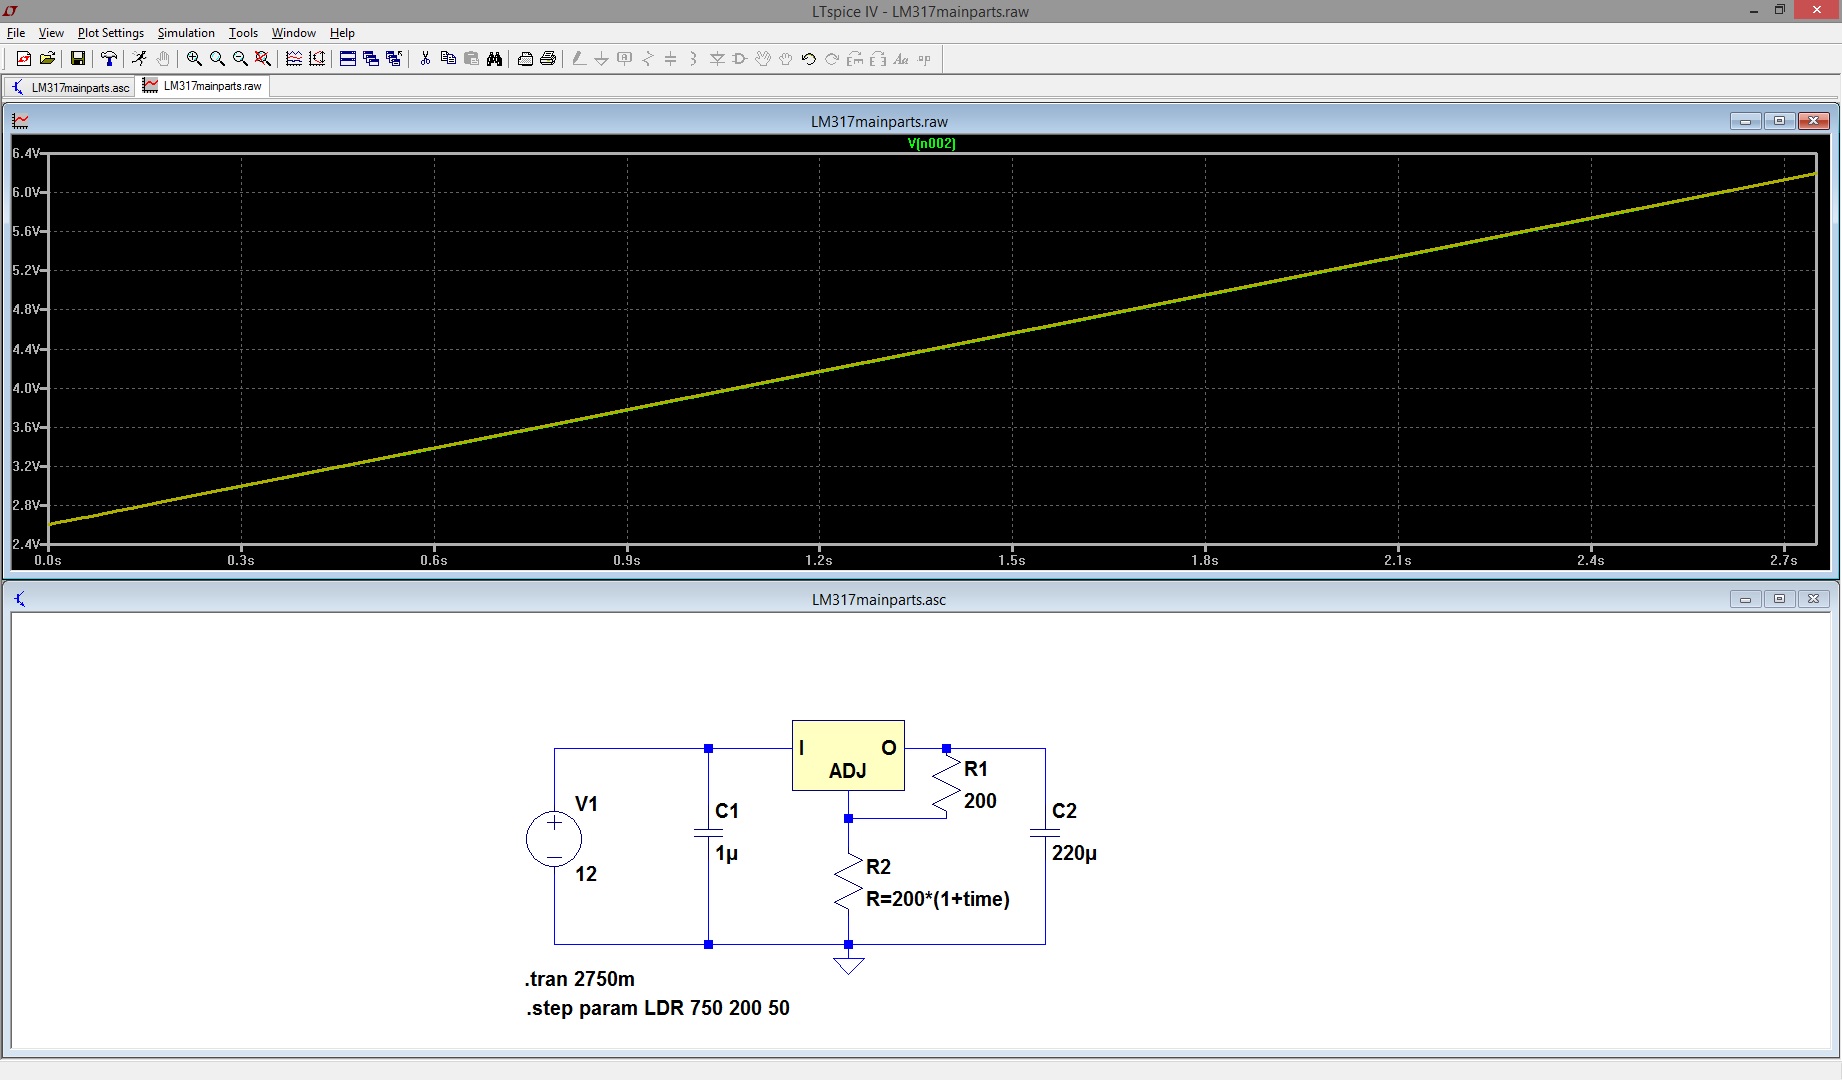Select the LM317 regulator block with ADJ pin
The height and width of the screenshot is (1080, 1842).
point(848,756)
